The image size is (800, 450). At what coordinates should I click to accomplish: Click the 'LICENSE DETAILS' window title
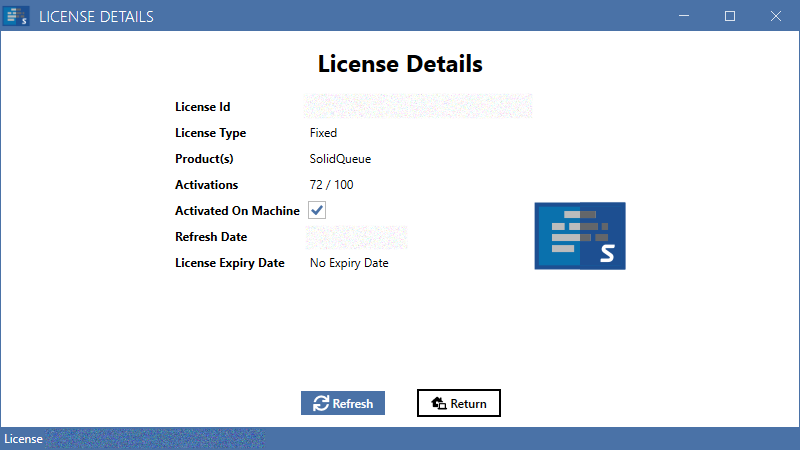tap(96, 17)
